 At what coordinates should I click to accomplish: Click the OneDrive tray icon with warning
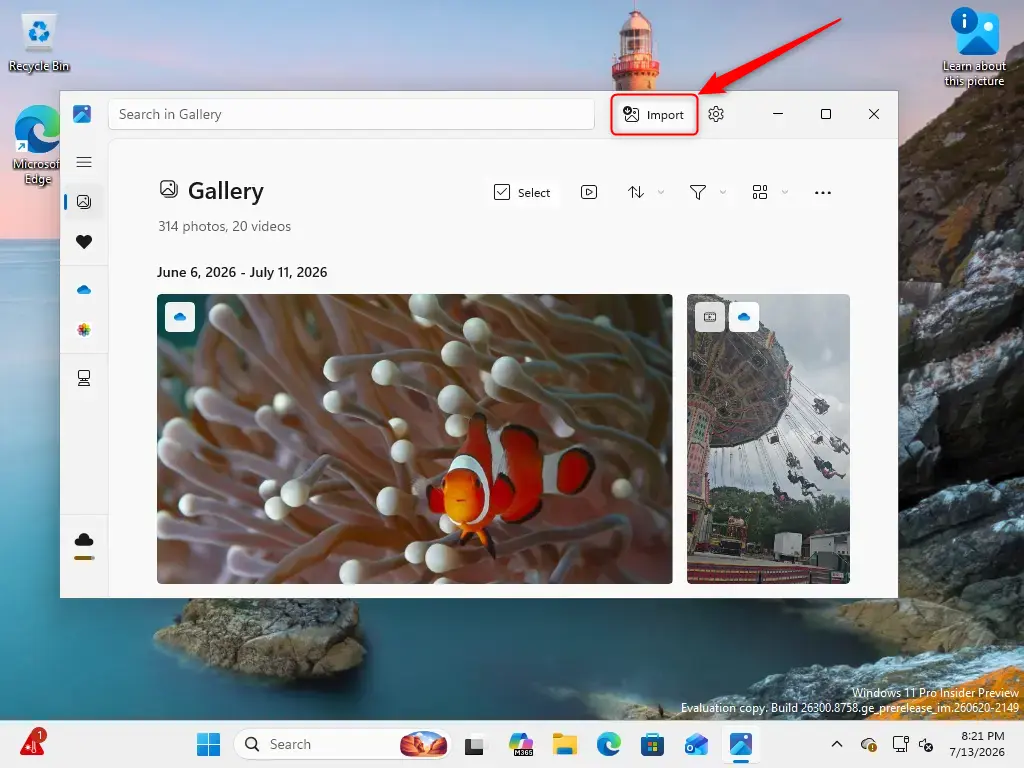pos(869,744)
